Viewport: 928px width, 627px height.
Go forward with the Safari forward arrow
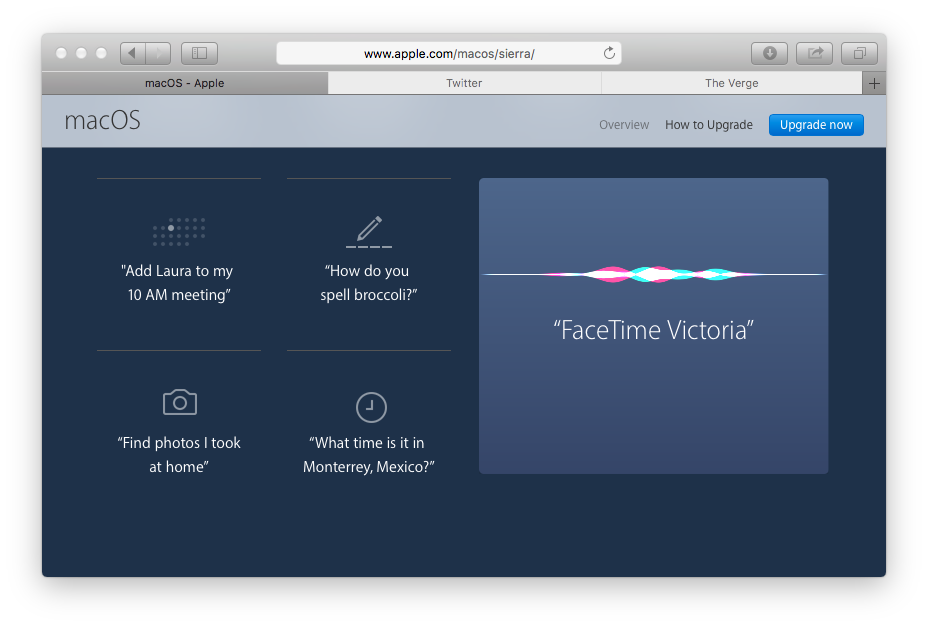(x=159, y=53)
